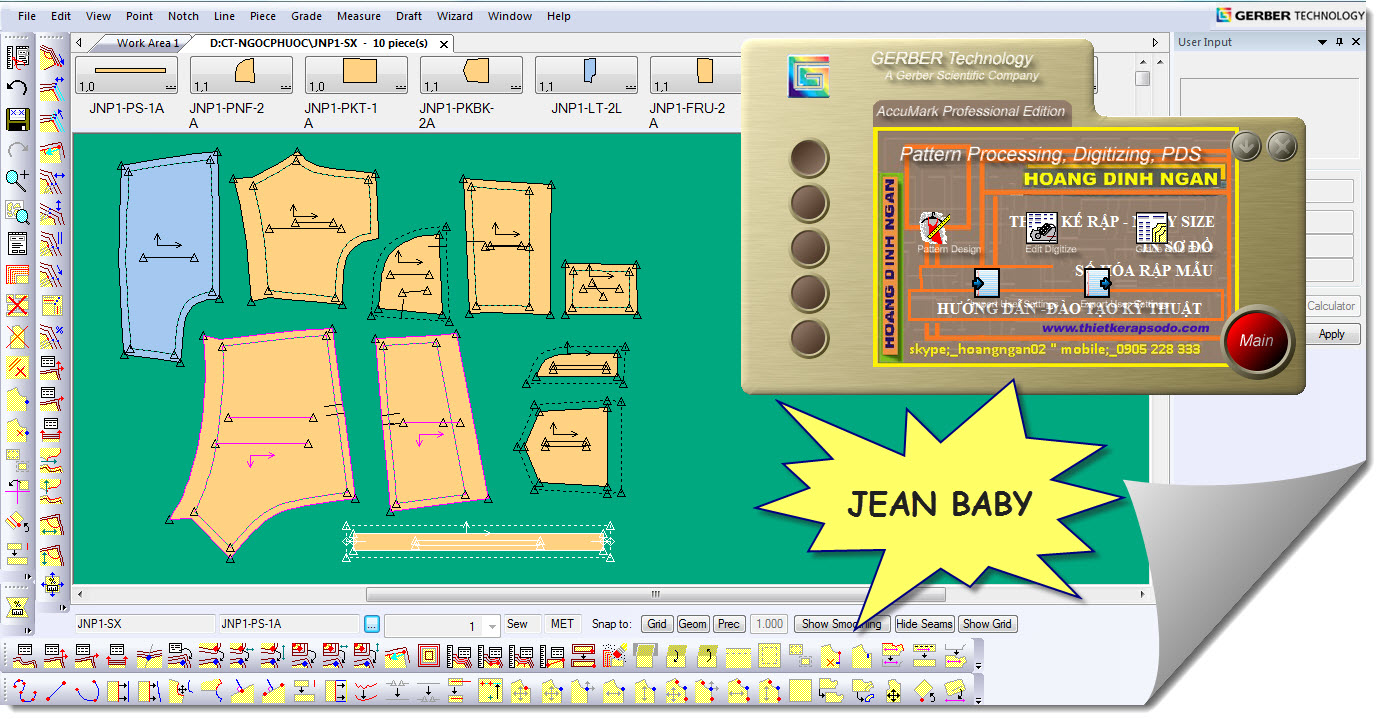Select third round button on Launch Pad

click(808, 249)
